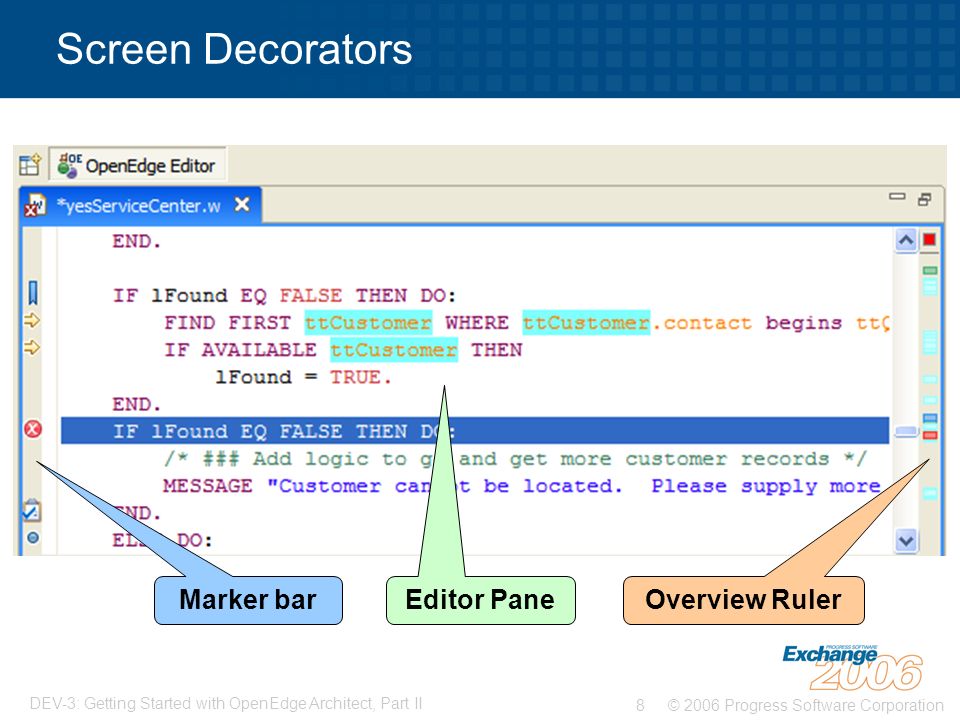The height and width of the screenshot is (720, 960).
Task: Click the task checkmark marker icon
Action: point(32,510)
